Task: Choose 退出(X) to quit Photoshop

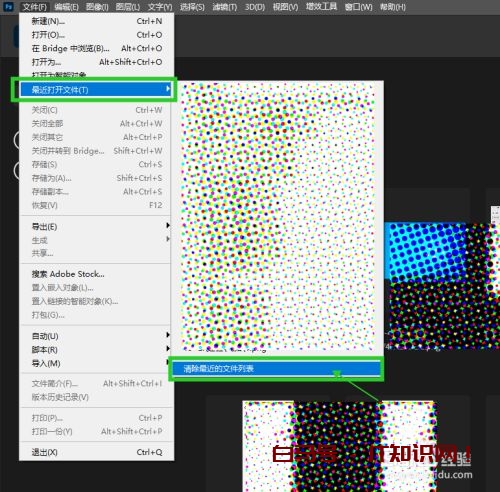Action: [97, 452]
